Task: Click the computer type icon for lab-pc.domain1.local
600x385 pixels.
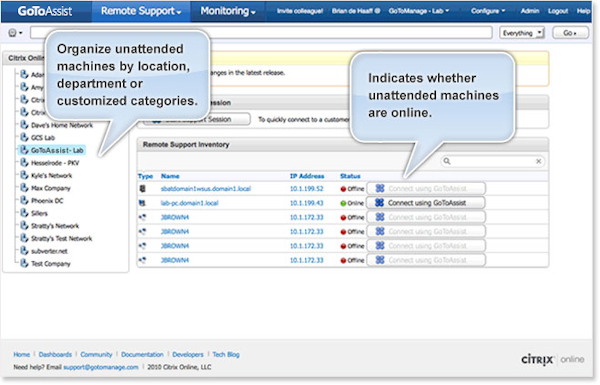Action: (142, 203)
